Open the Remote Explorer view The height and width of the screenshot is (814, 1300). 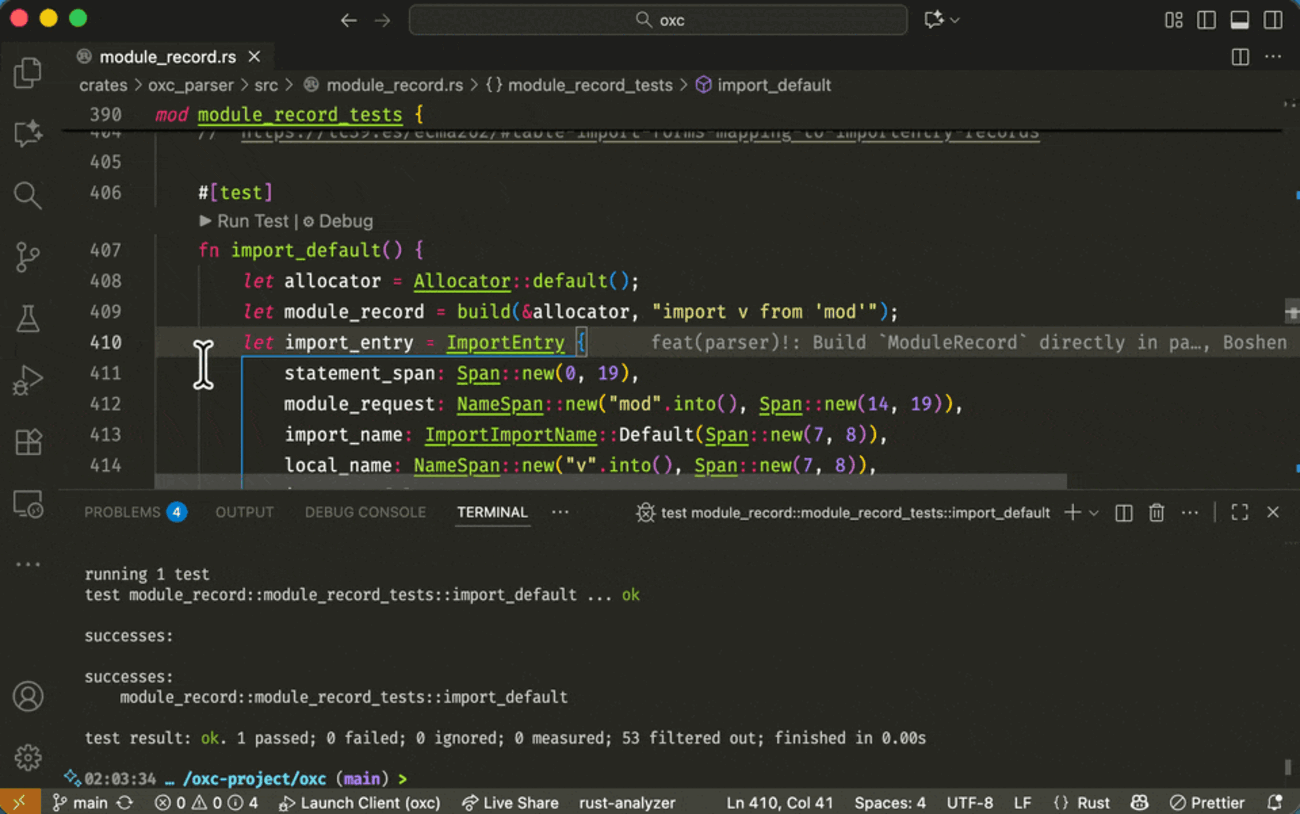click(28, 504)
